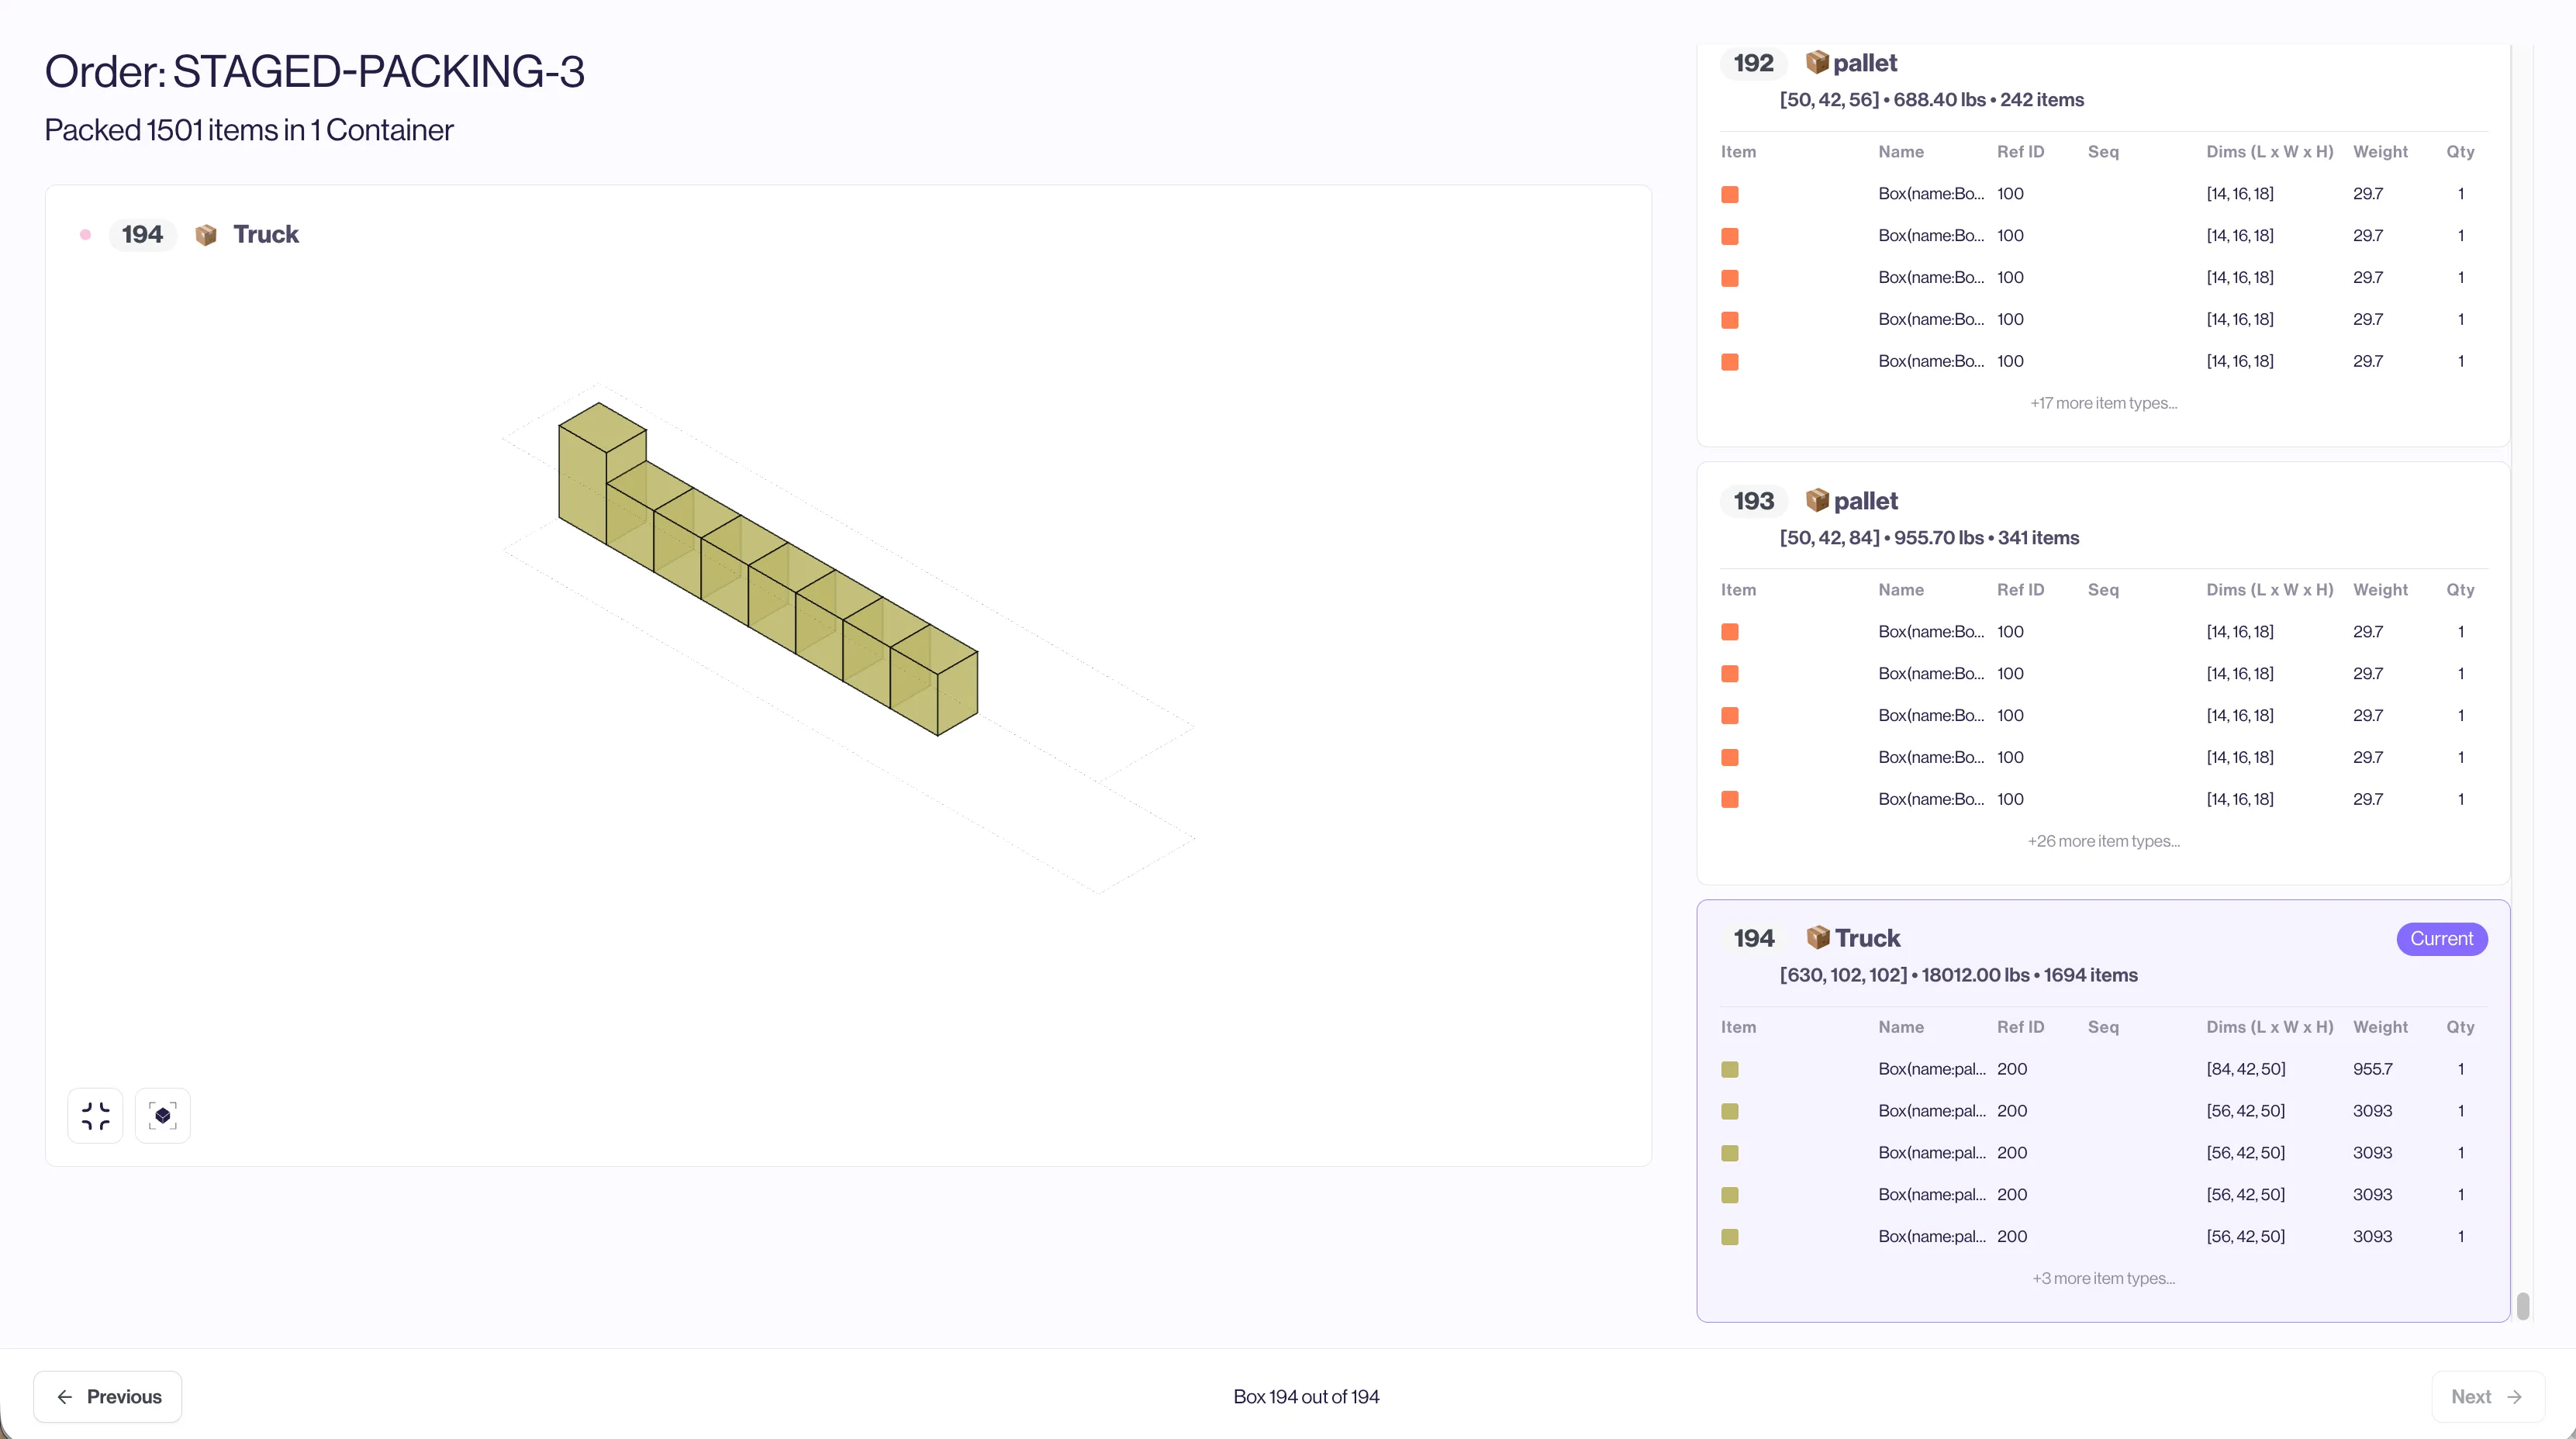This screenshot has height=1439, width=2576.
Task: Click the pink status dot next to 194
Action: click(85, 235)
